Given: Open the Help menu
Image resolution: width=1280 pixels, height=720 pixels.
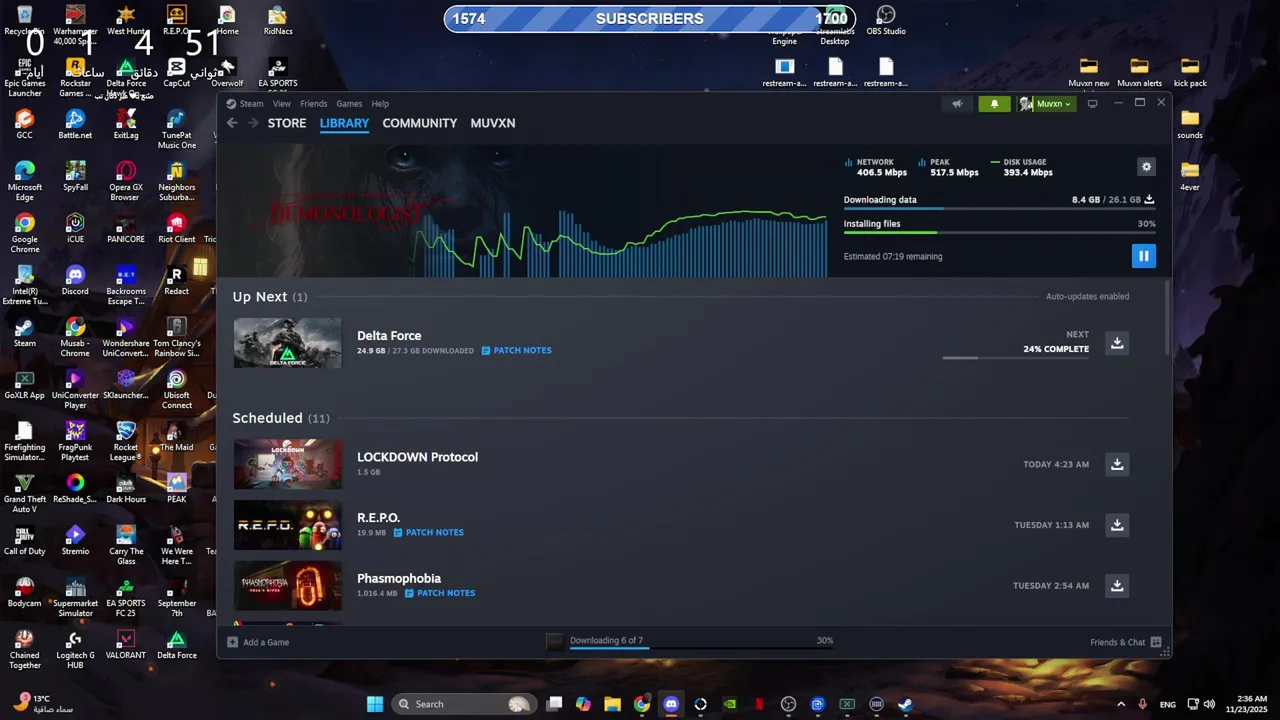Looking at the screenshot, I should pyautogui.click(x=380, y=104).
